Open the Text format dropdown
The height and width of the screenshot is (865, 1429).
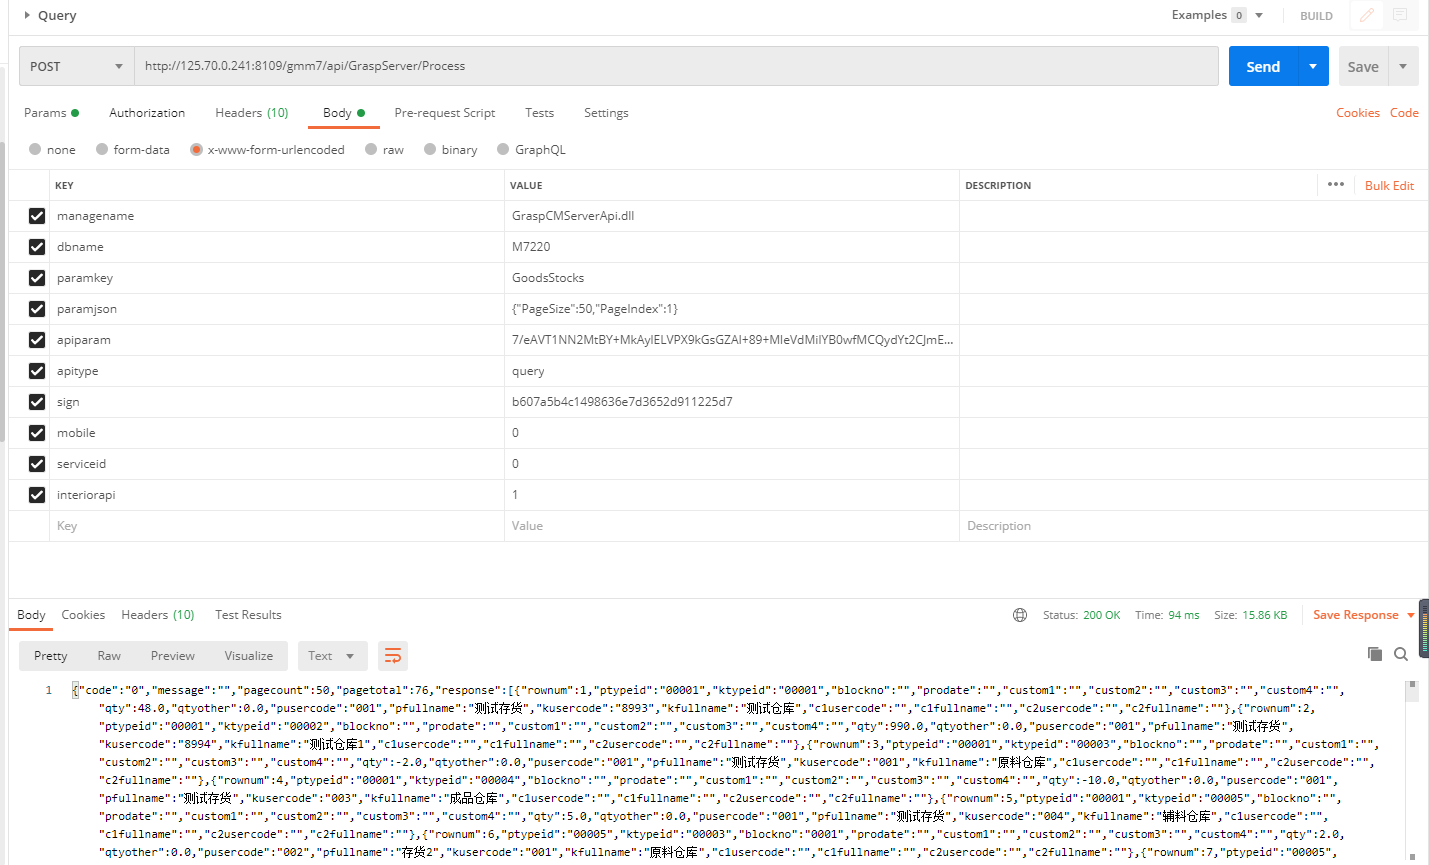331,656
